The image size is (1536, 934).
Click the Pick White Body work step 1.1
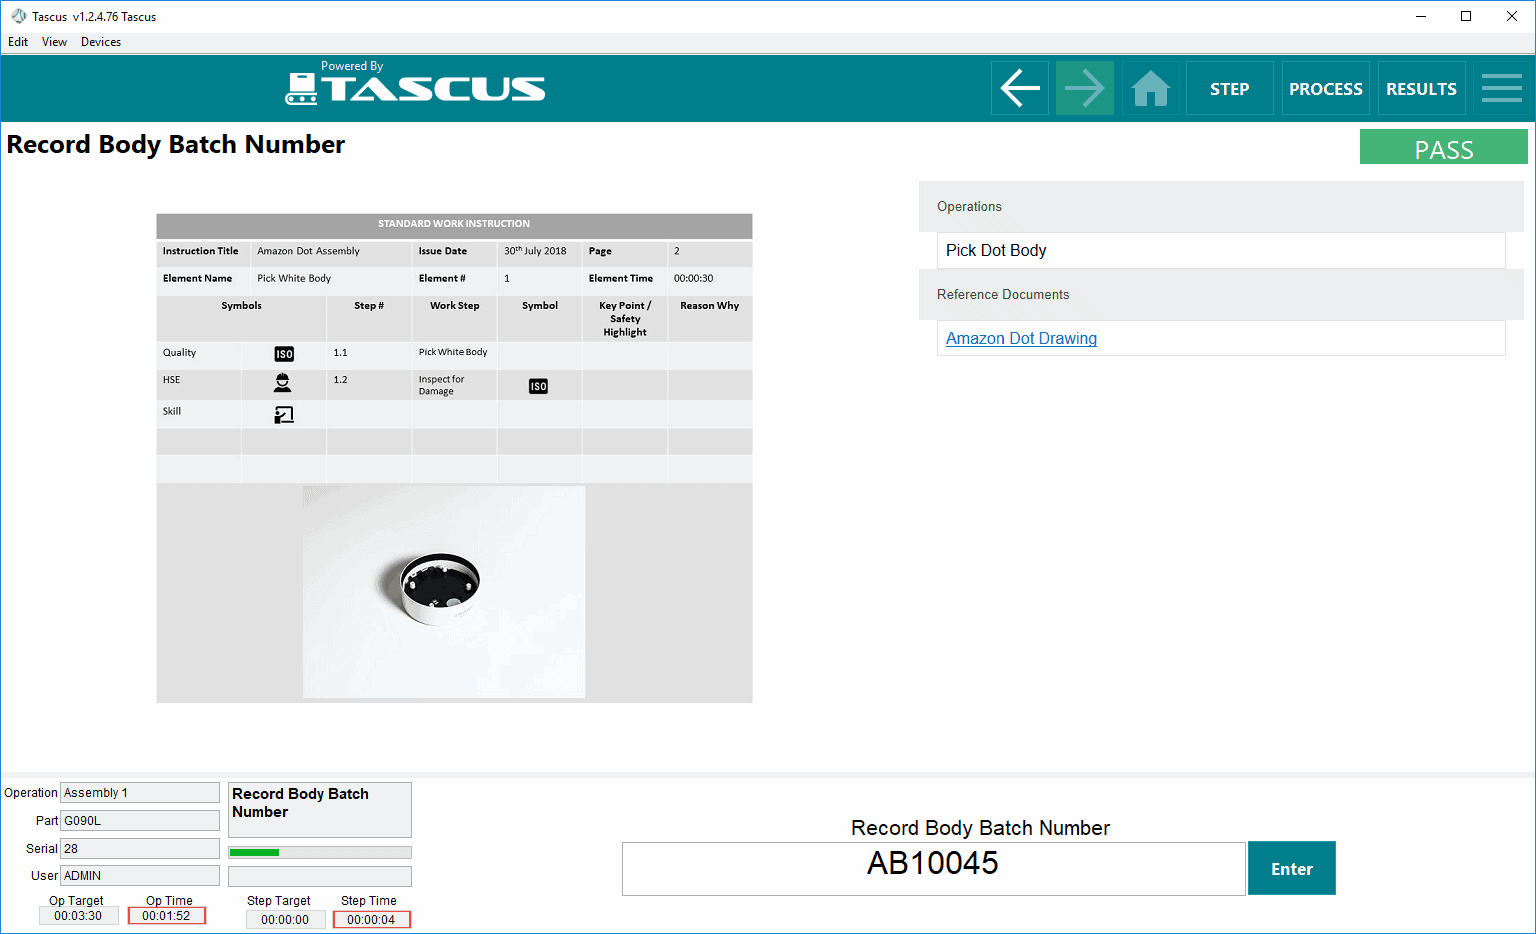(x=453, y=352)
